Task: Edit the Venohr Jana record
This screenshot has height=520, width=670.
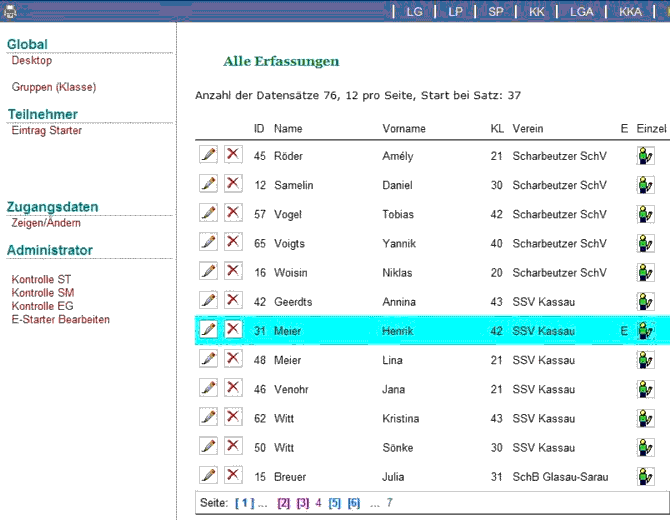Action: tap(208, 388)
